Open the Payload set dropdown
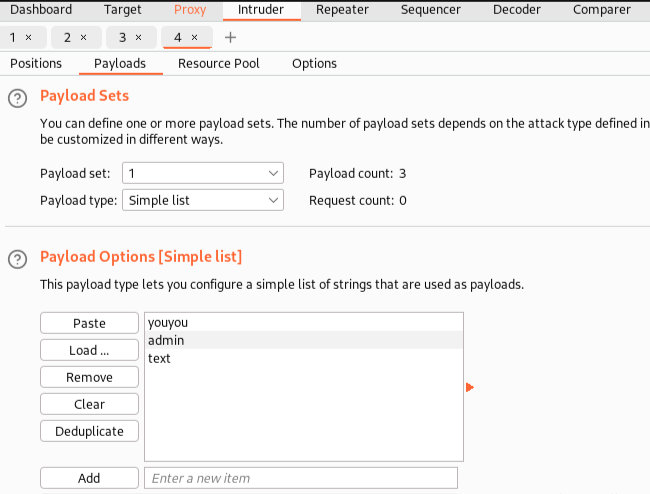Viewport: 650px width, 494px height. coord(203,173)
